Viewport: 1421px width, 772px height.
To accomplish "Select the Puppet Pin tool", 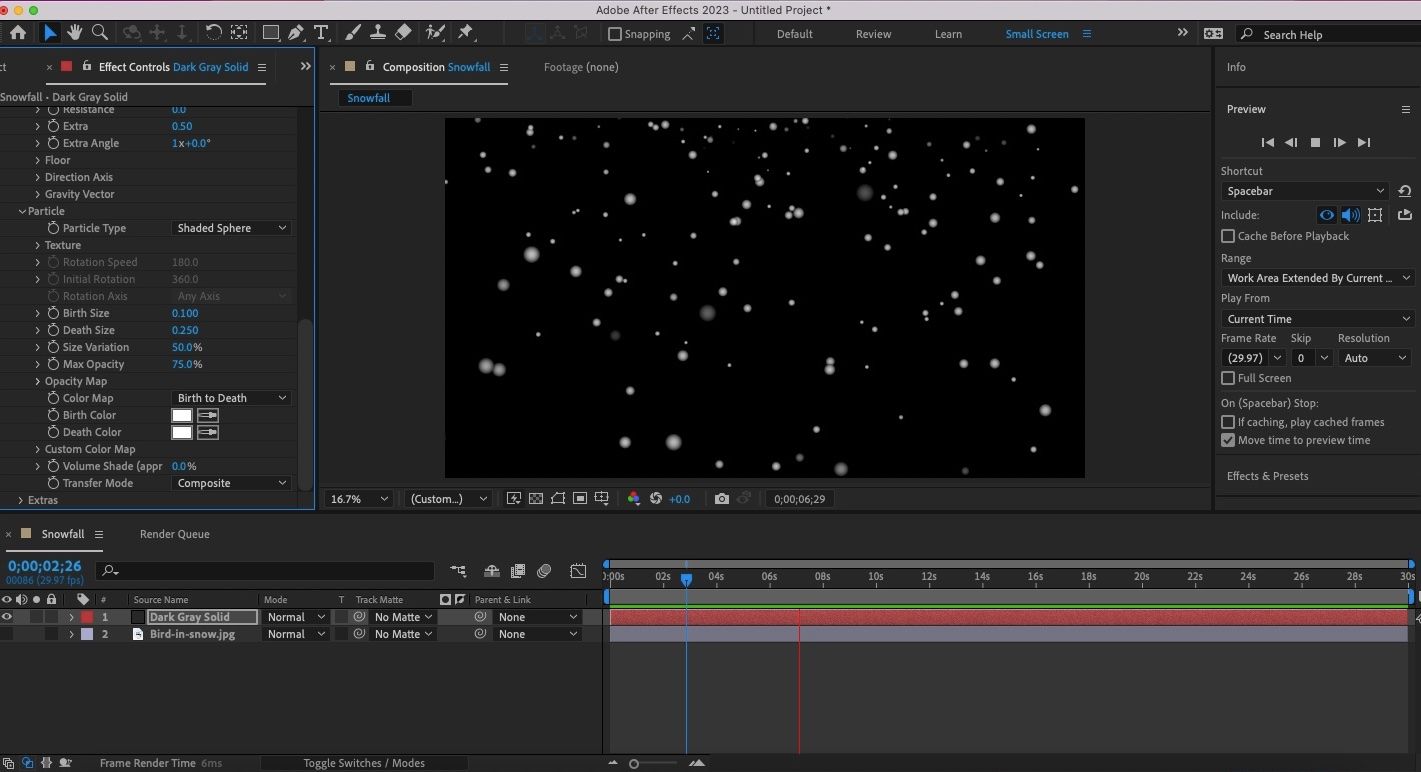I will (466, 33).
